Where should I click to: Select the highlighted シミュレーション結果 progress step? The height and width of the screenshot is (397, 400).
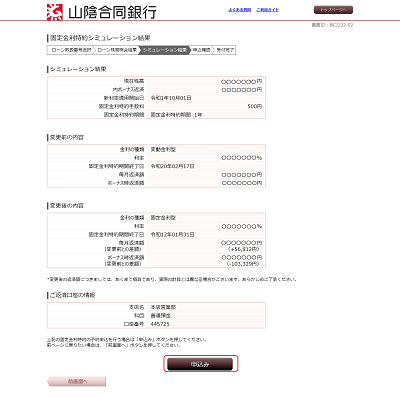coord(164,50)
